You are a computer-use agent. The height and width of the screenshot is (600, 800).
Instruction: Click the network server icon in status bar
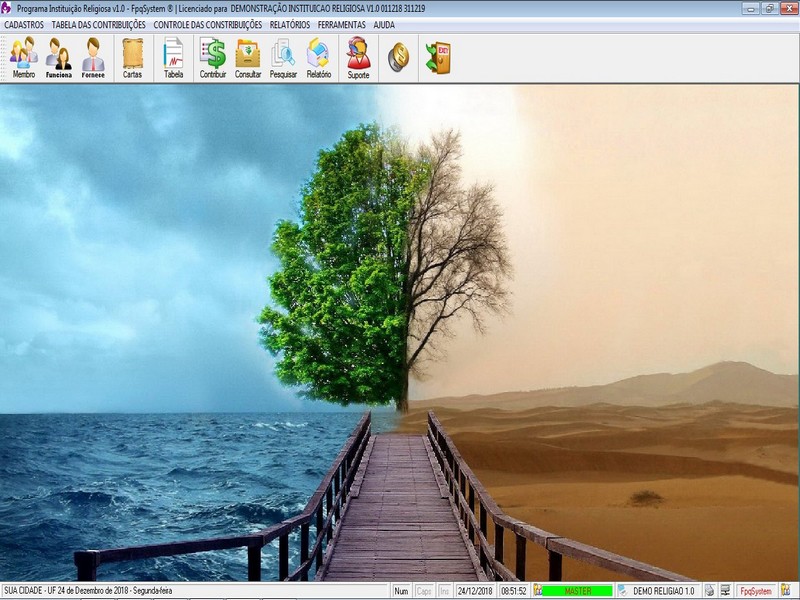coord(726,591)
